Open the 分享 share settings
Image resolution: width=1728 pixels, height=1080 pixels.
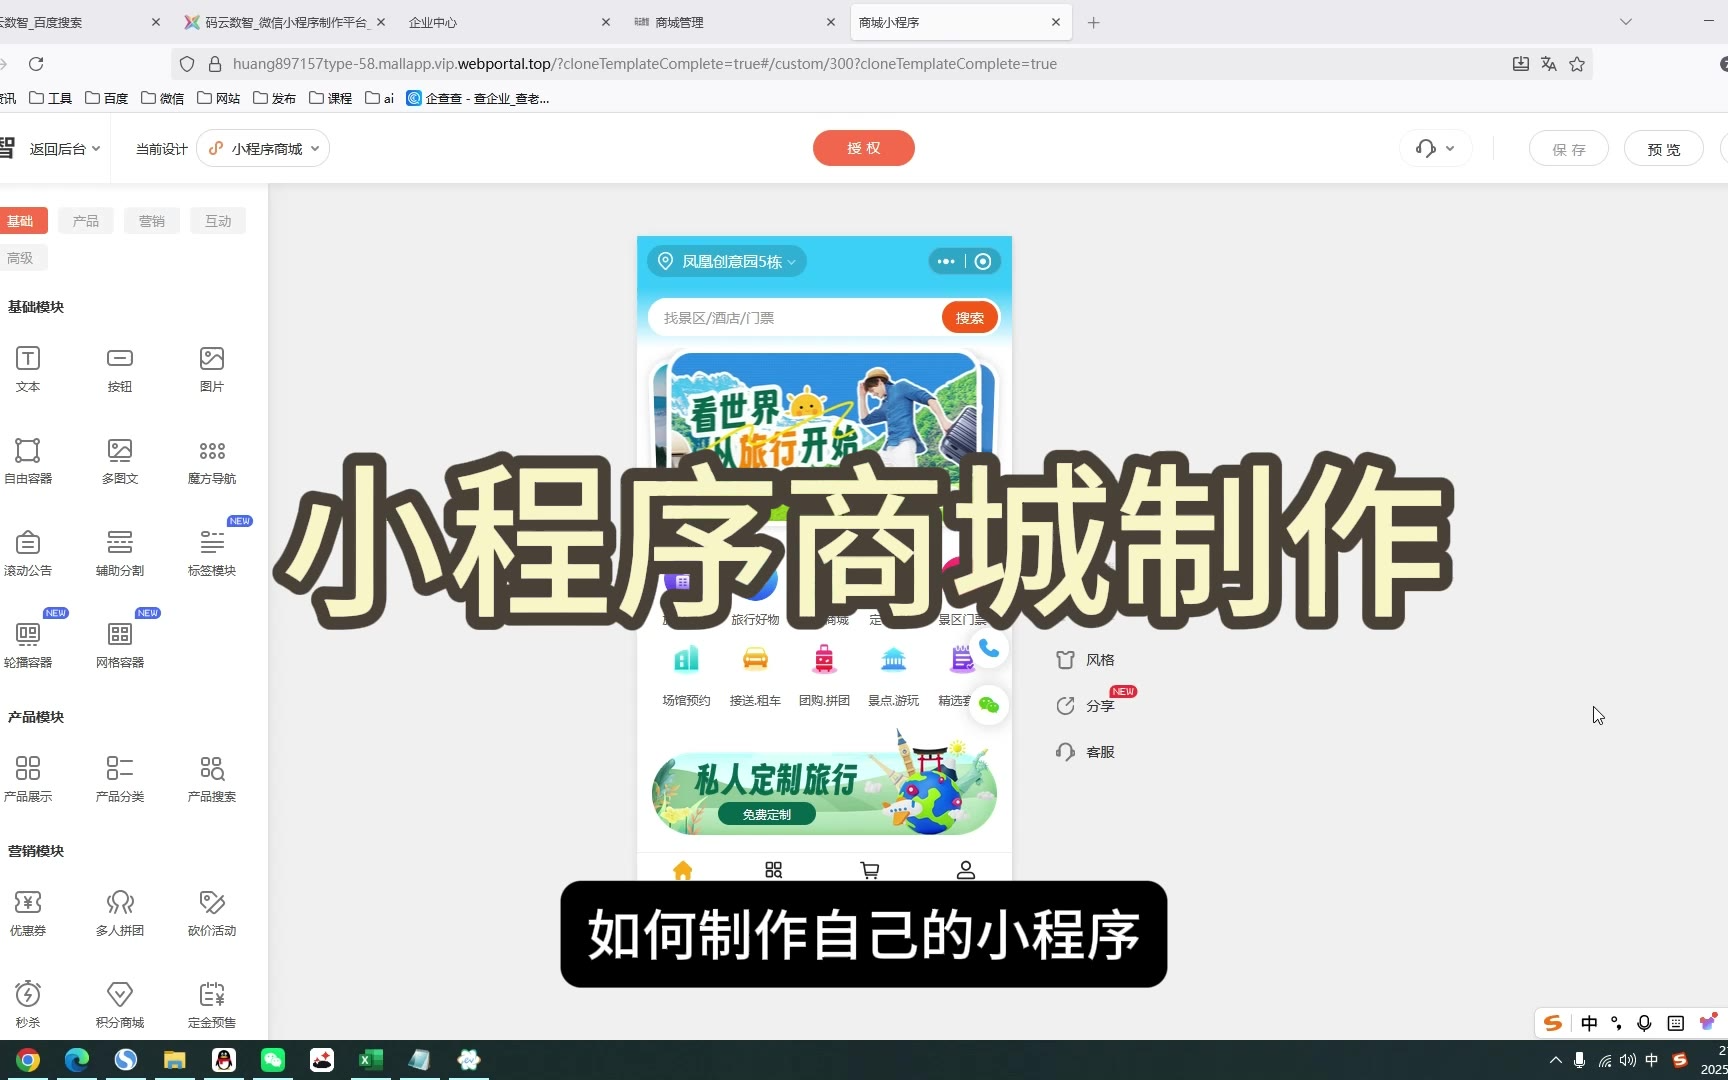point(1086,706)
